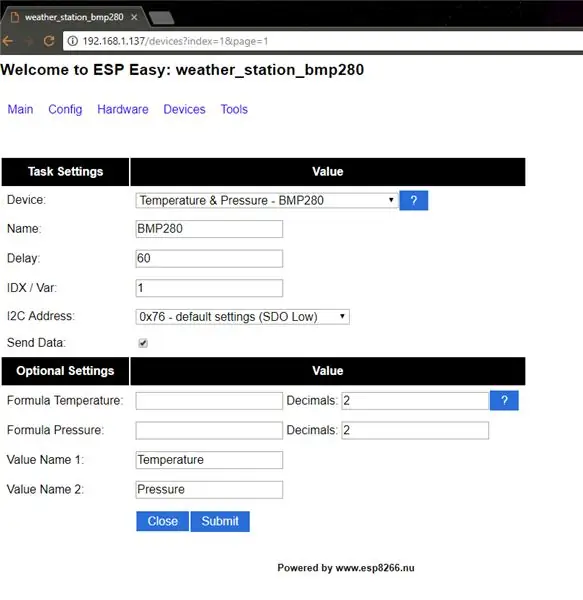
Task: Click the 'Formula Temperature:' label
Action: point(65,400)
